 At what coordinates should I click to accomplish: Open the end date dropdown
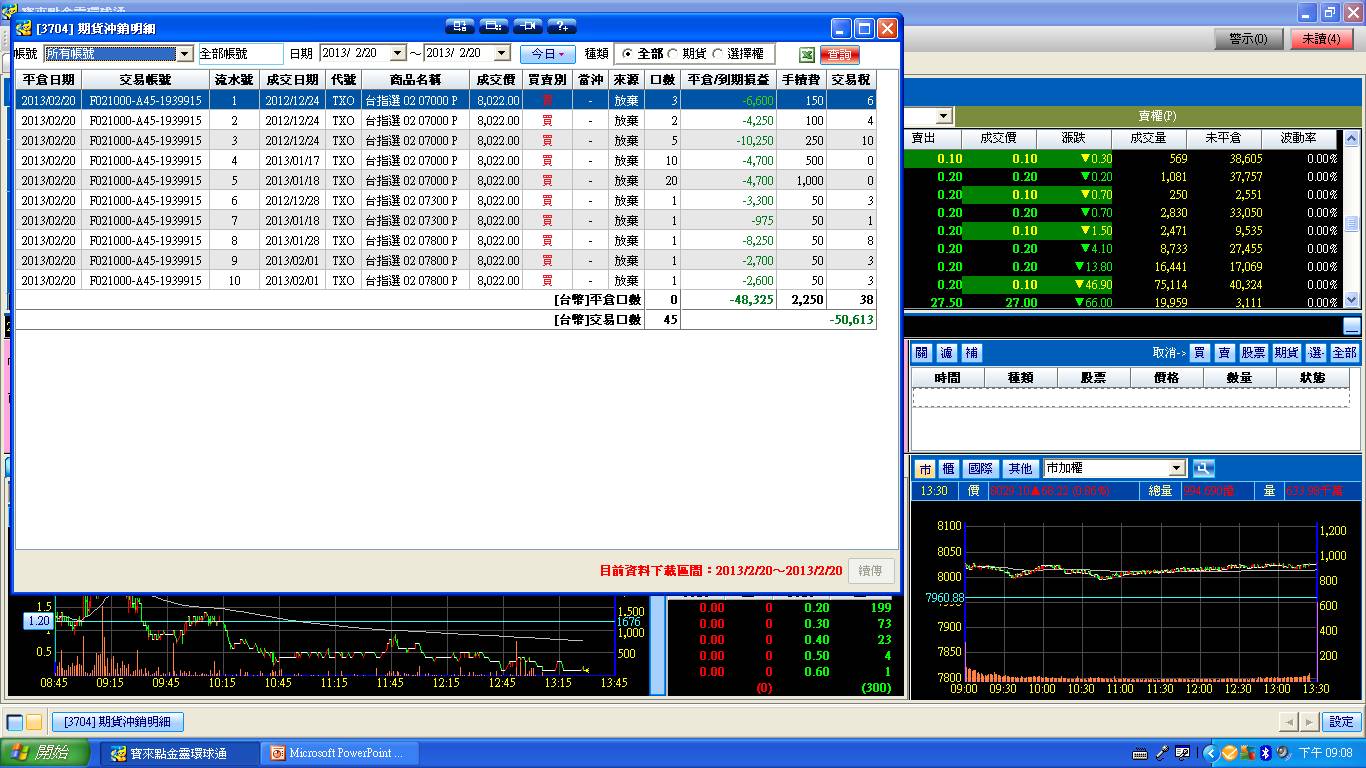pos(502,54)
